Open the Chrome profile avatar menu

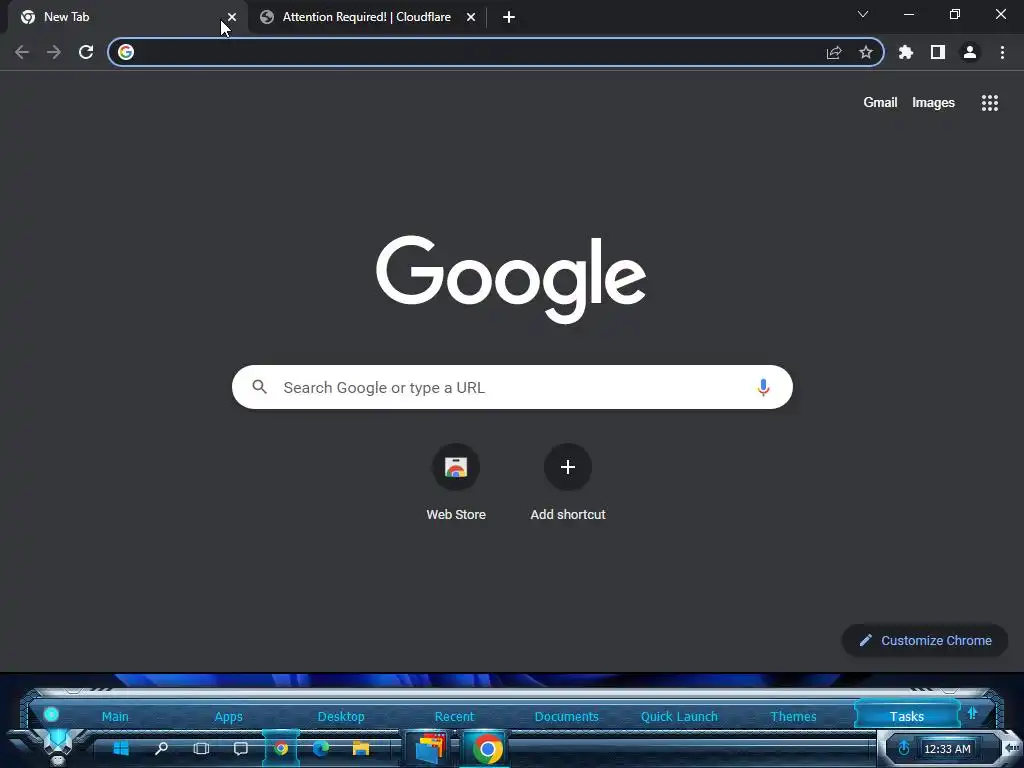(x=970, y=52)
